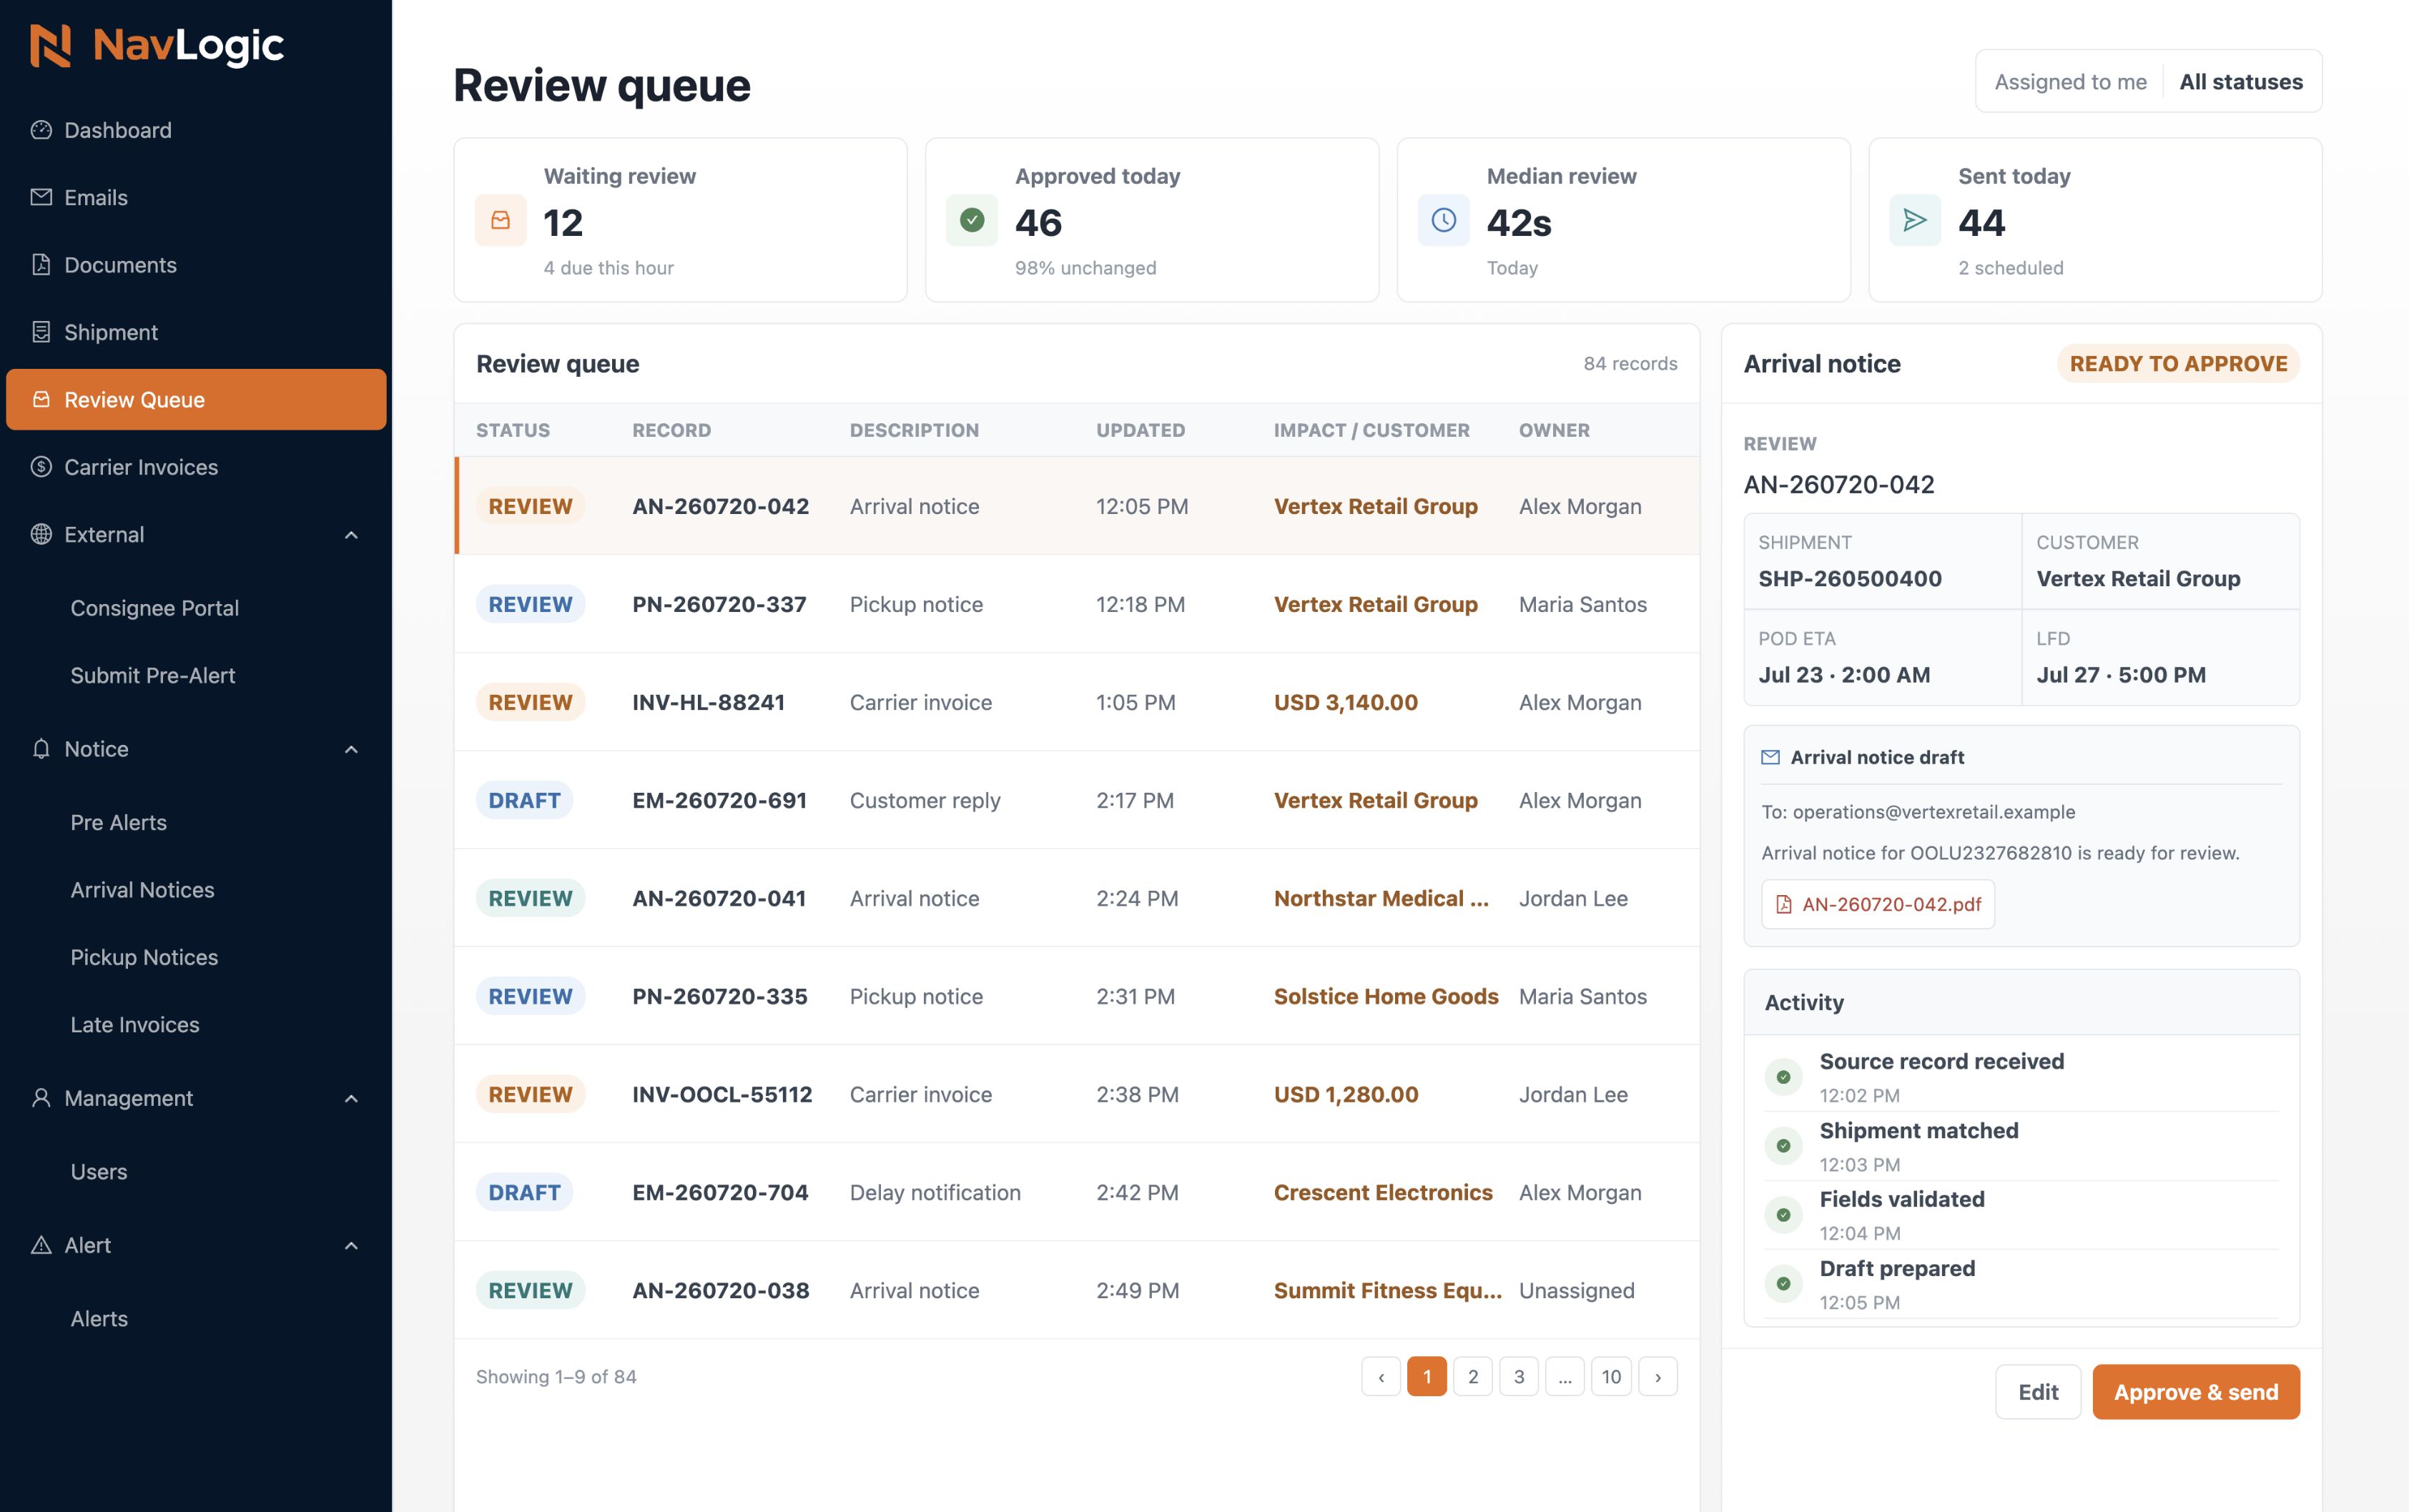
Task: Go to Pre Alerts
Action: [x=118, y=822]
